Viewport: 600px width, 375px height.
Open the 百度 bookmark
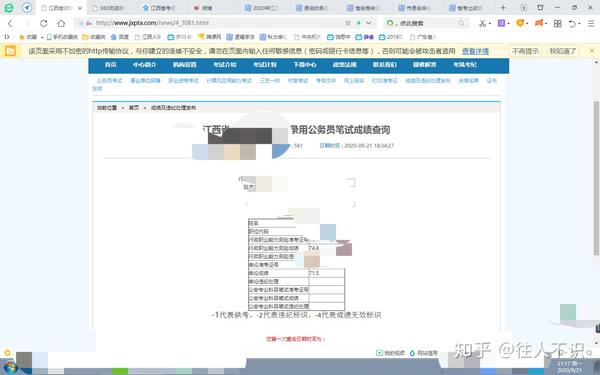coord(120,37)
